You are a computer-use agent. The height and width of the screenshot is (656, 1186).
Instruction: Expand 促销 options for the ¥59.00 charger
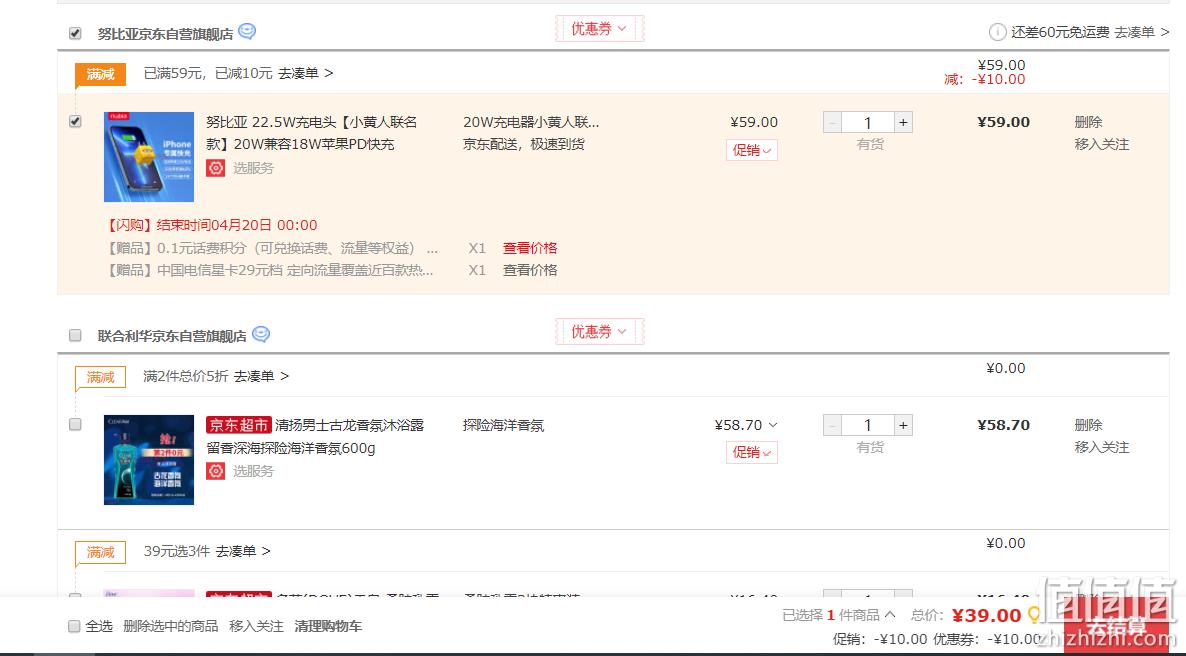752,150
